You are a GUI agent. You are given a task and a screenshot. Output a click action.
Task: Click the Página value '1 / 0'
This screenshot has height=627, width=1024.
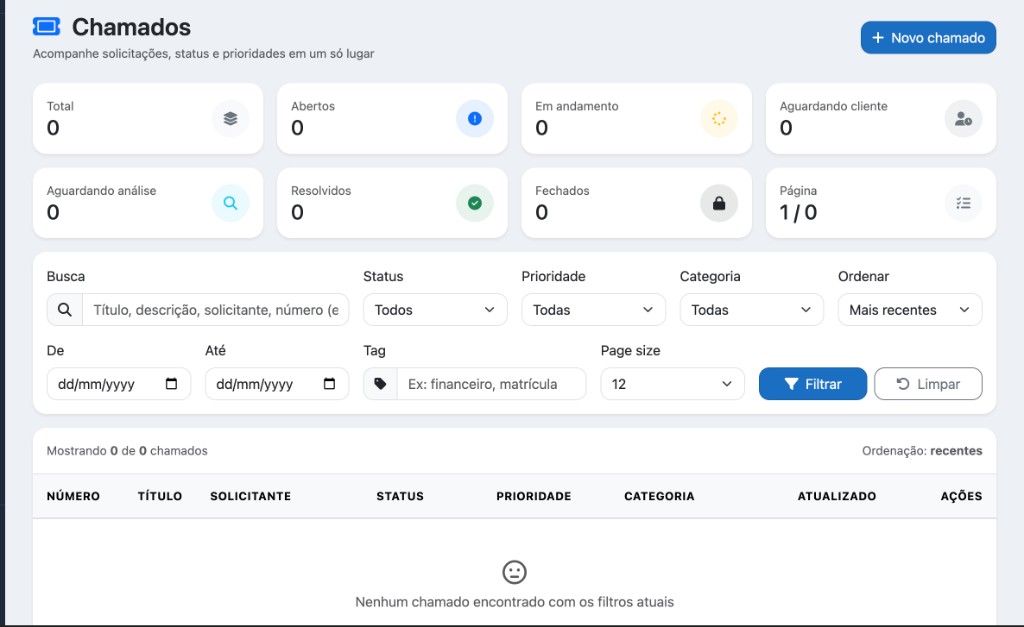tap(798, 212)
